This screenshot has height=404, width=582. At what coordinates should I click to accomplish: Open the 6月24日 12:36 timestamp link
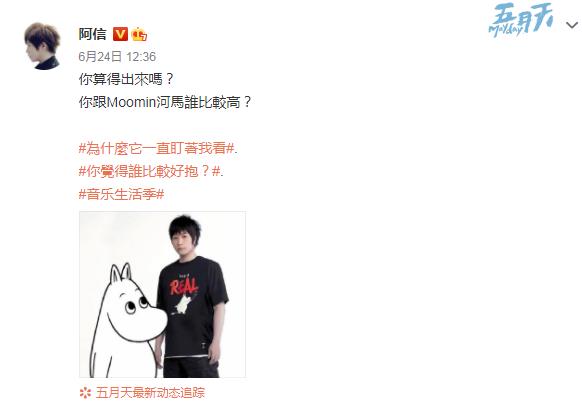pos(117,57)
